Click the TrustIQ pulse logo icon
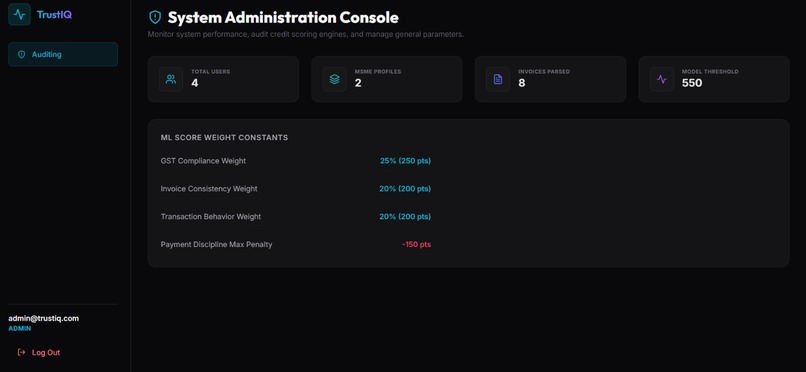The height and width of the screenshot is (372, 806). (20, 14)
